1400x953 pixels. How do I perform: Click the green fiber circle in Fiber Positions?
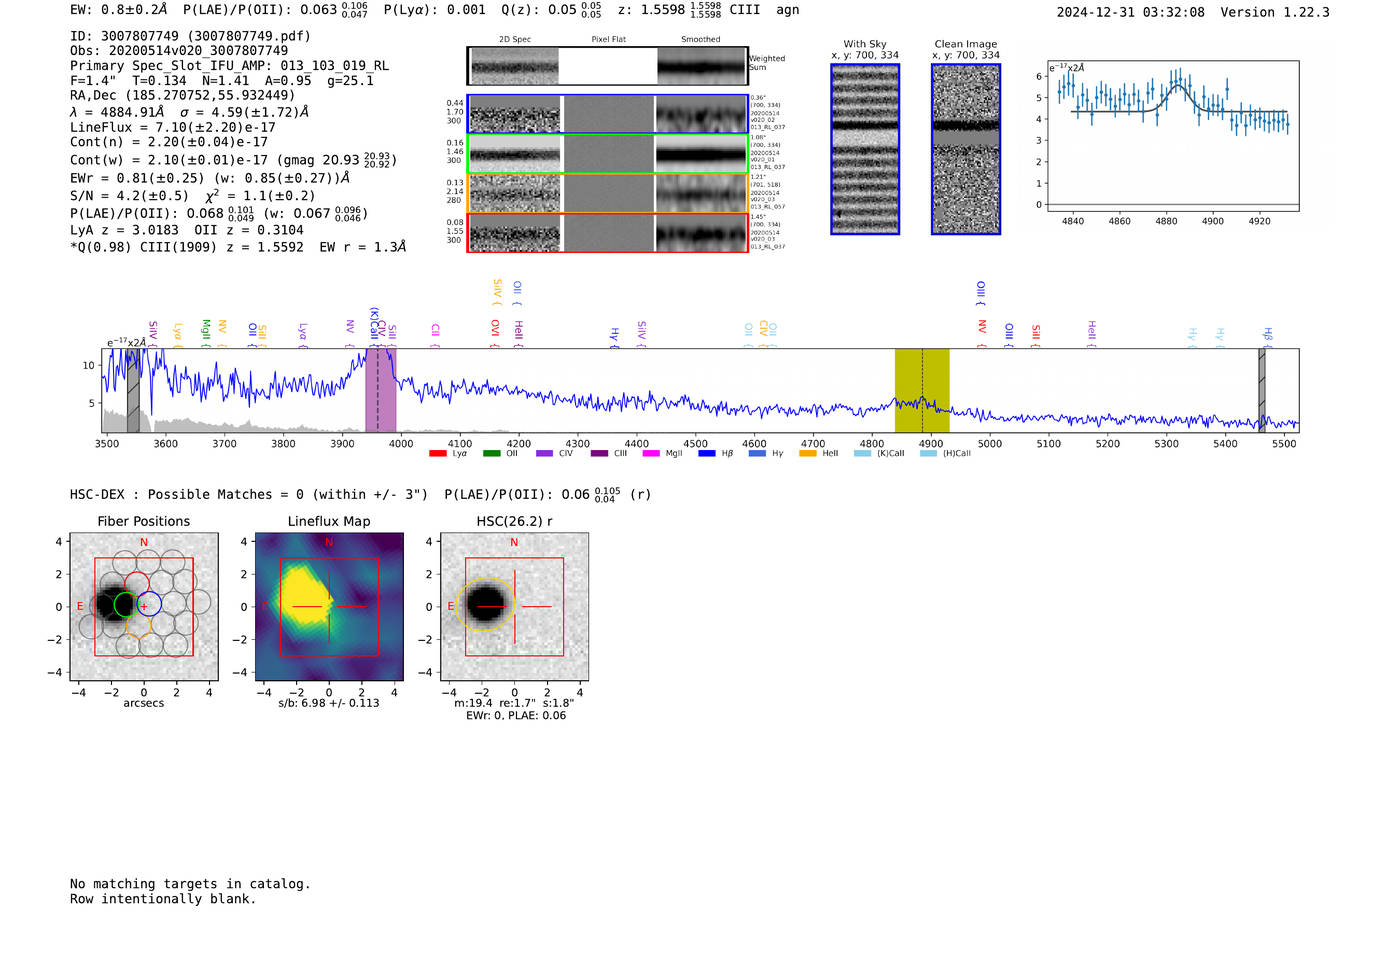(x=125, y=604)
